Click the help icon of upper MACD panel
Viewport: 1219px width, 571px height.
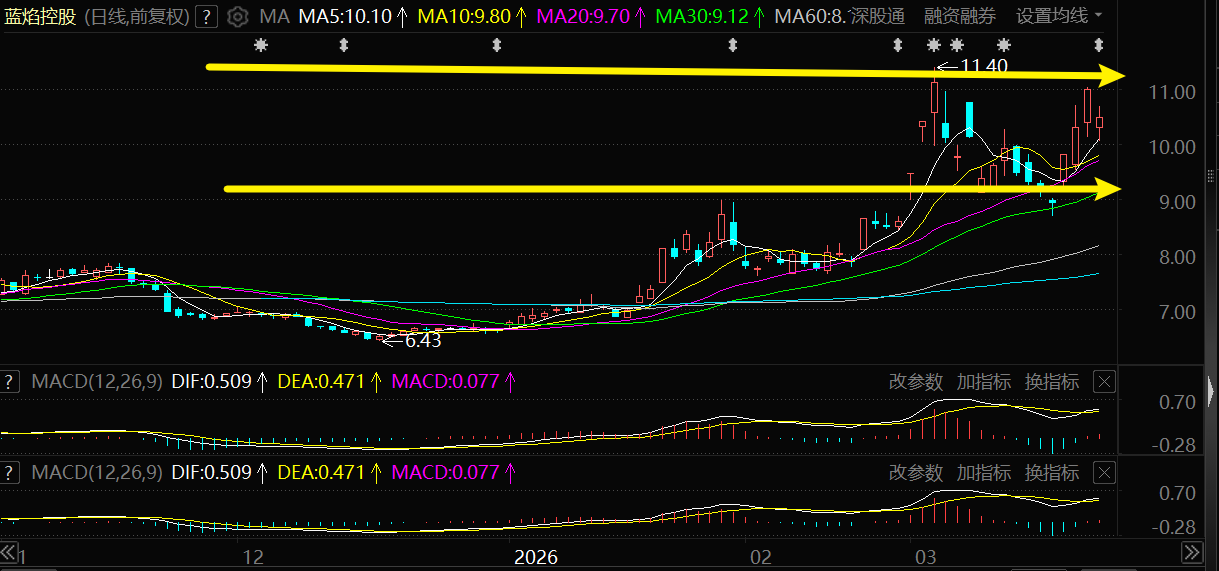(10, 381)
